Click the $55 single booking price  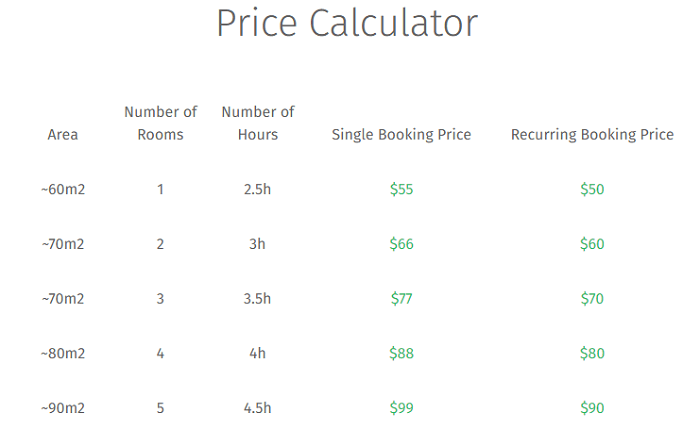coord(401,189)
